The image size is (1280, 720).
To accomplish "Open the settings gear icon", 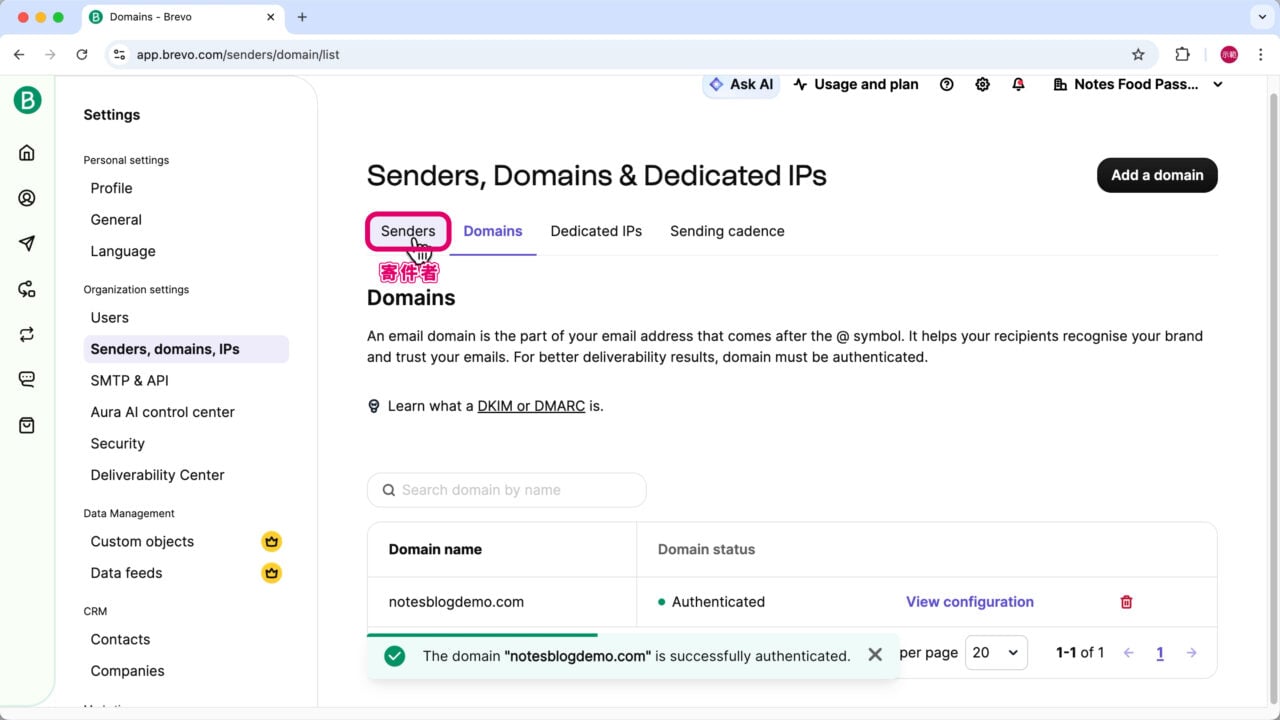I will tap(982, 85).
